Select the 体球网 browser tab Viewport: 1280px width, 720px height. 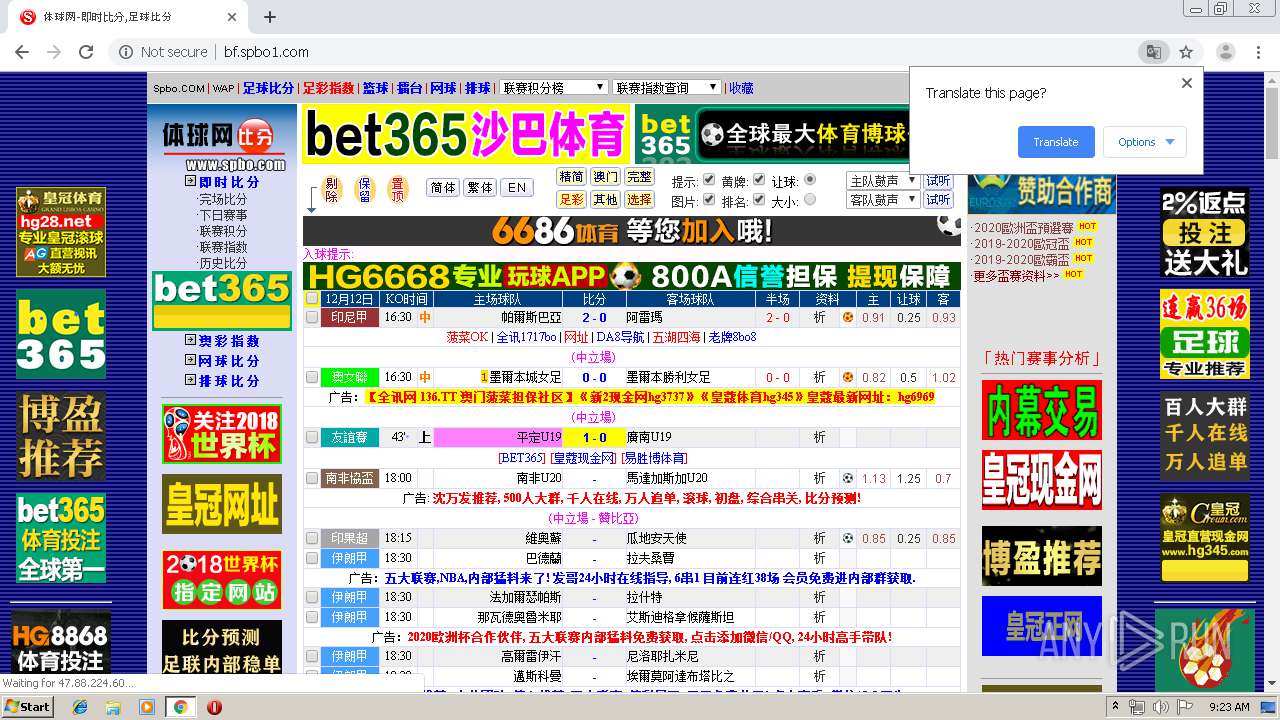pyautogui.click(x=128, y=17)
